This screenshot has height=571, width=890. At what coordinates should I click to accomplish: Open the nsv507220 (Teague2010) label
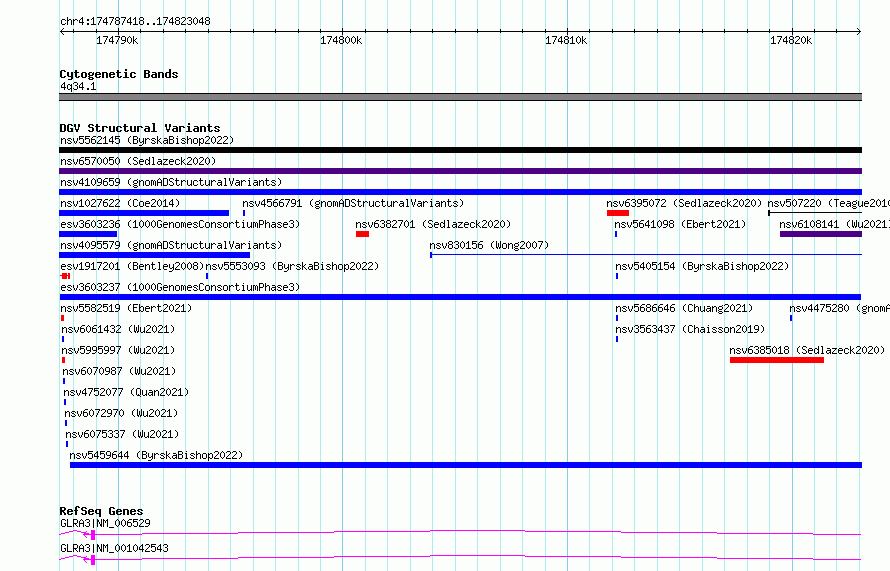[828, 203]
